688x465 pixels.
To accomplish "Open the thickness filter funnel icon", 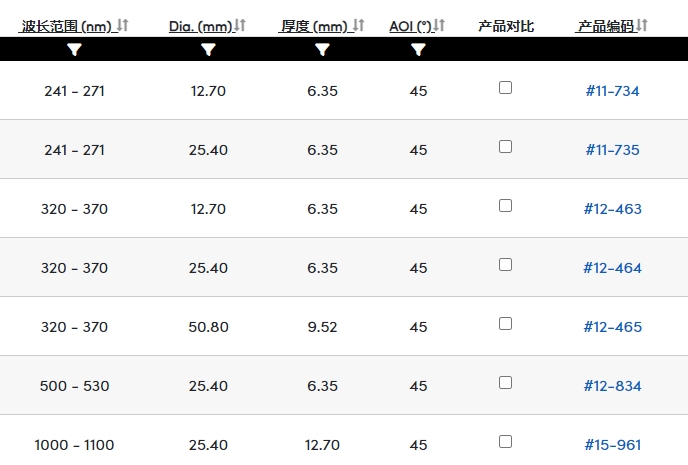I will 322,50.
